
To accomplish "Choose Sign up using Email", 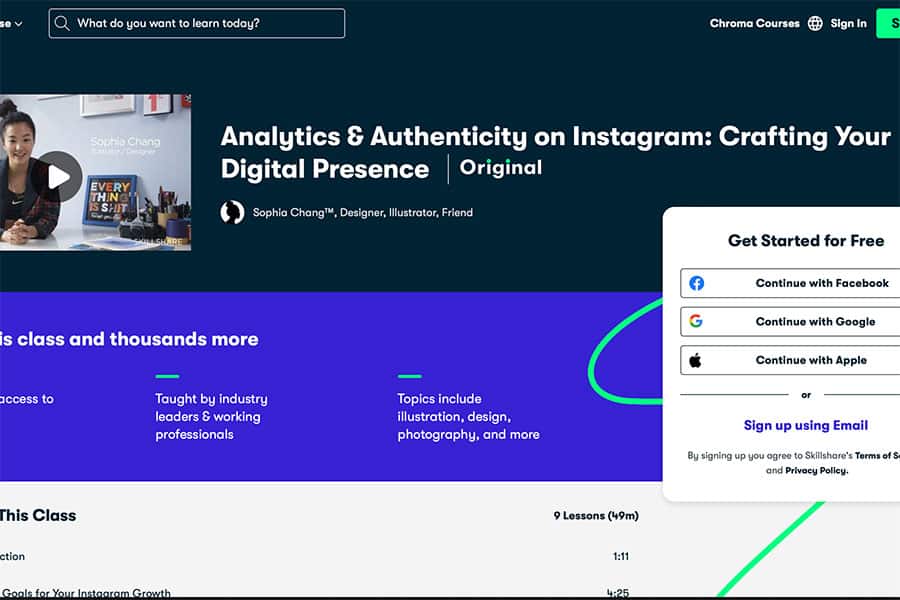I will click(x=806, y=425).
